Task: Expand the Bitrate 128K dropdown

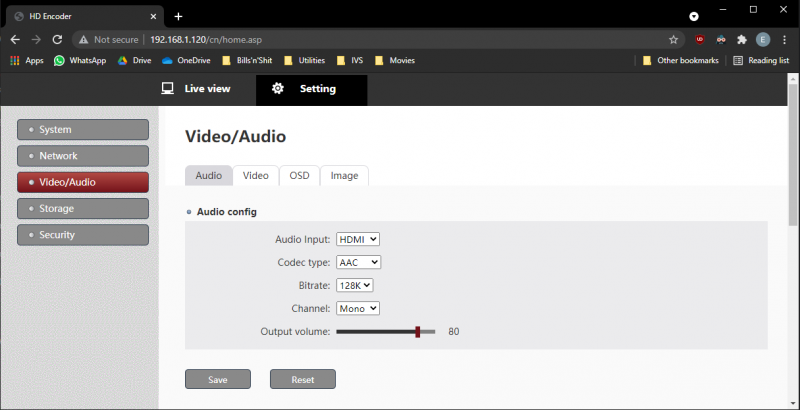Action: coord(355,286)
